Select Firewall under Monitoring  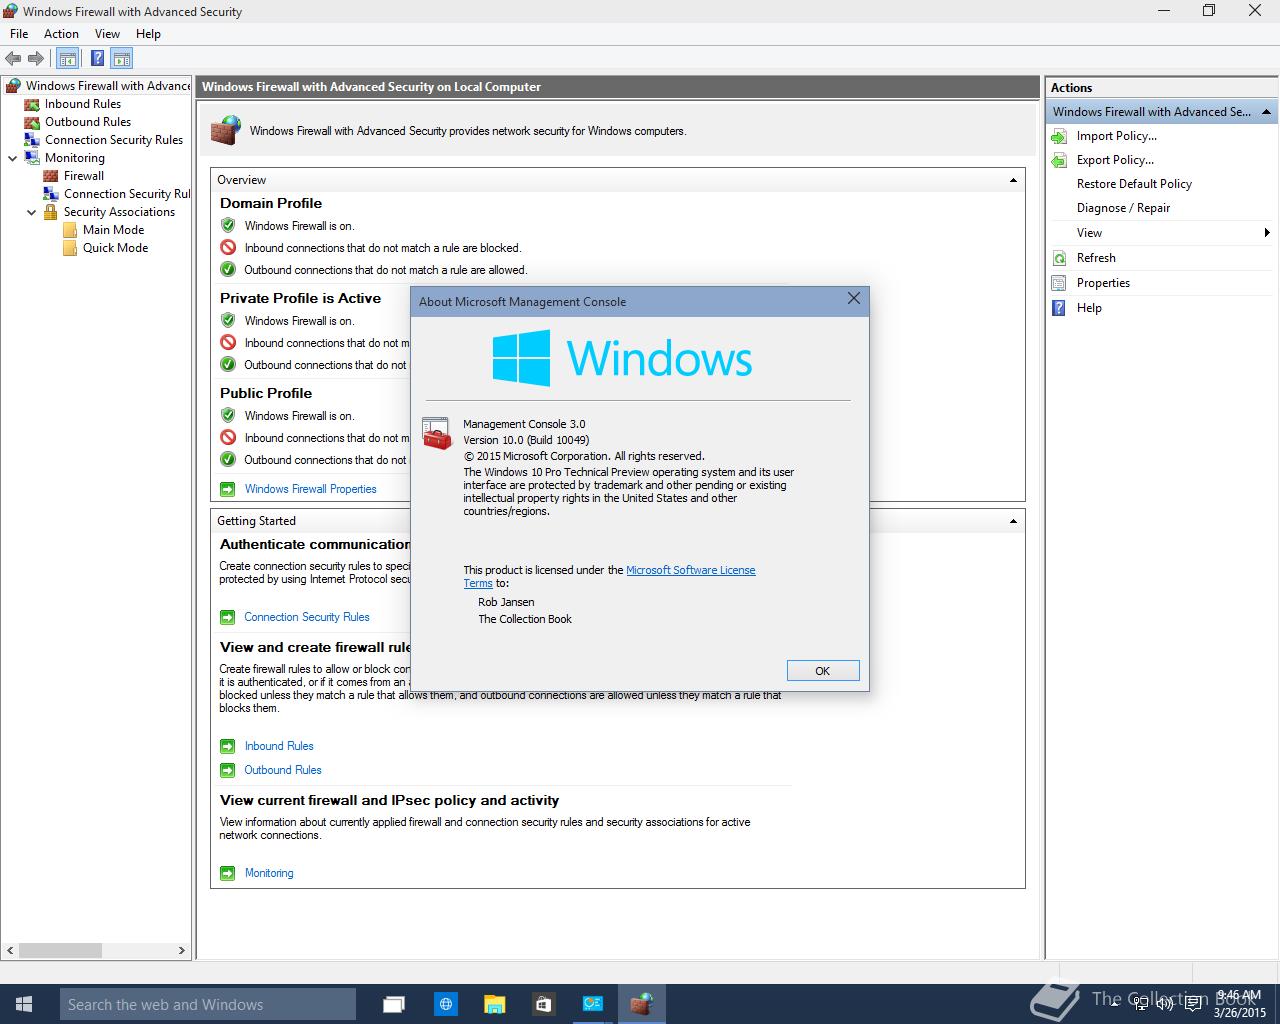(x=84, y=176)
